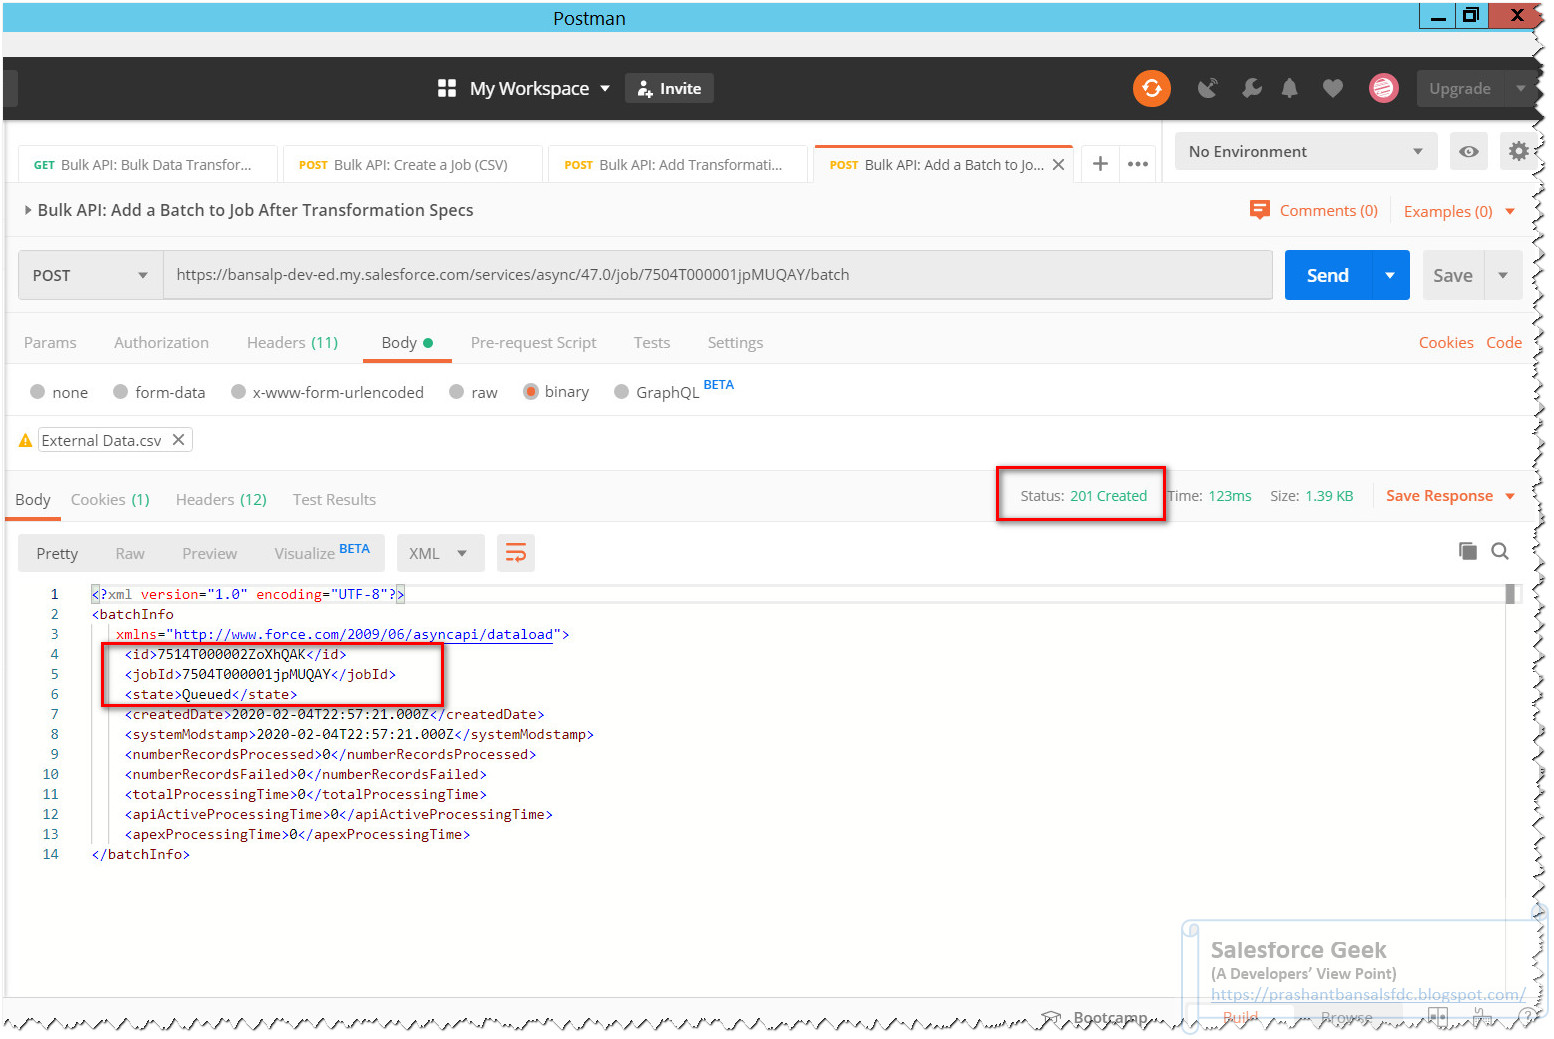Select the raw body type
The image size is (1554, 1039).
[x=473, y=392]
